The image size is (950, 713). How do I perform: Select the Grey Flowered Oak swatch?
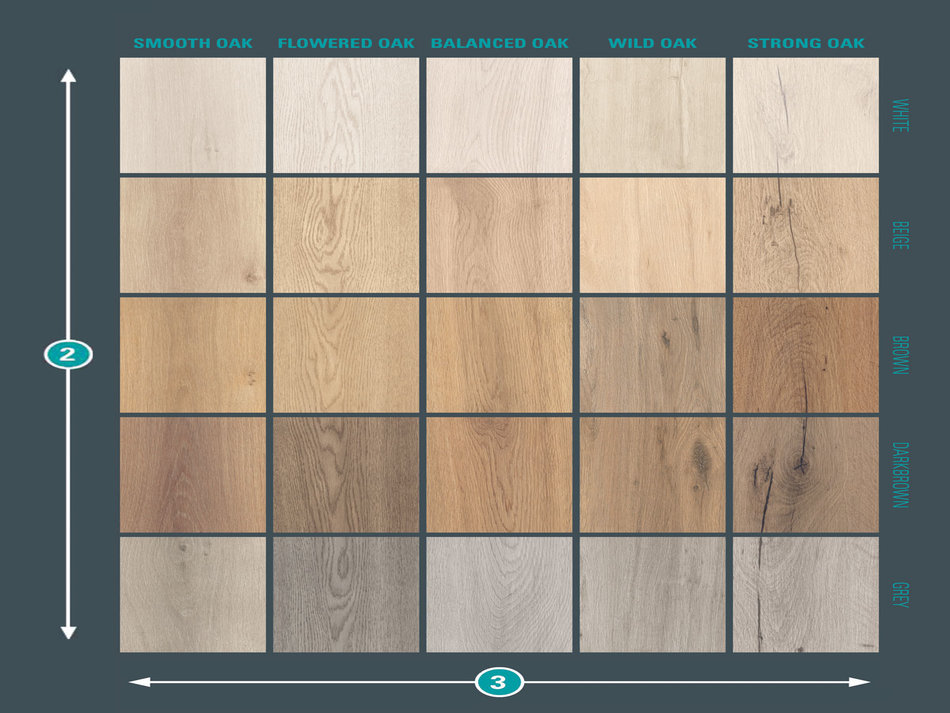click(346, 595)
